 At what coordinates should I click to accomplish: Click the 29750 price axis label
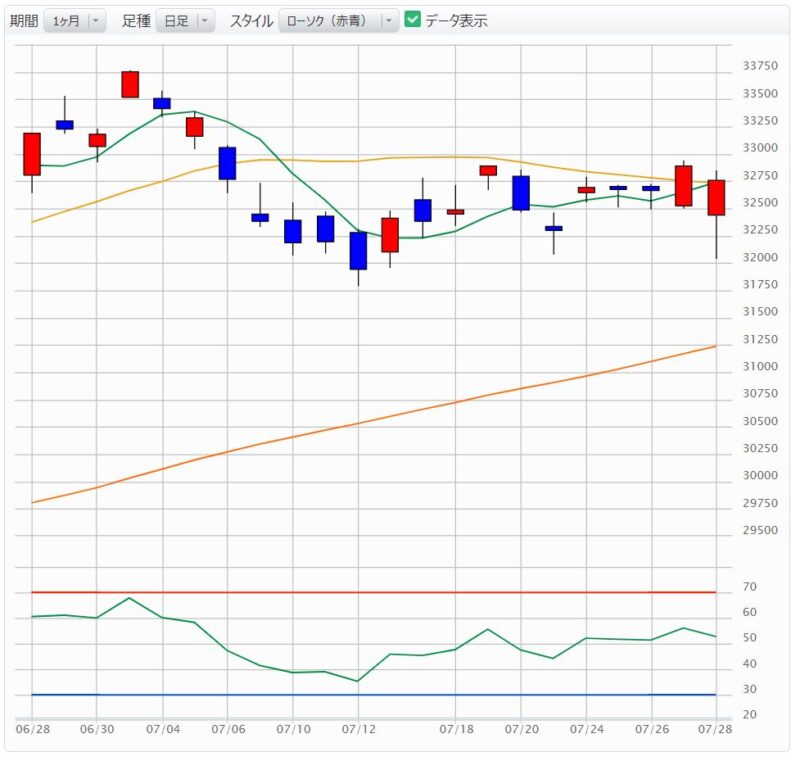[x=760, y=503]
